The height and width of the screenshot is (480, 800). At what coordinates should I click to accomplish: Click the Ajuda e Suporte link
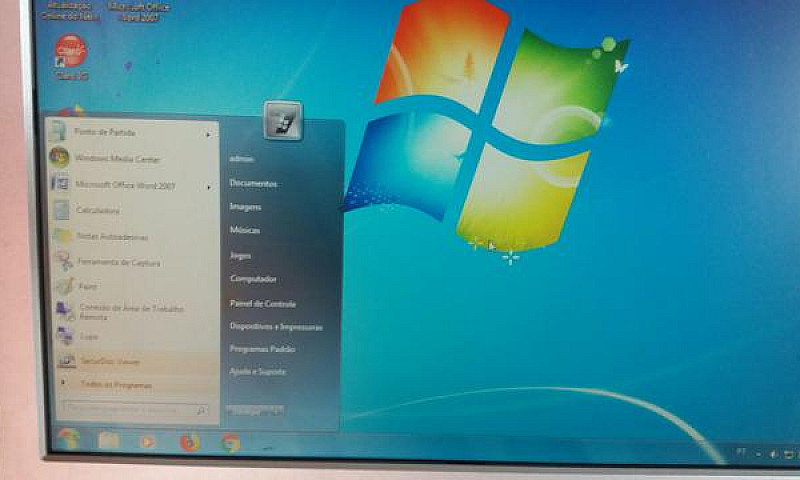click(x=257, y=371)
